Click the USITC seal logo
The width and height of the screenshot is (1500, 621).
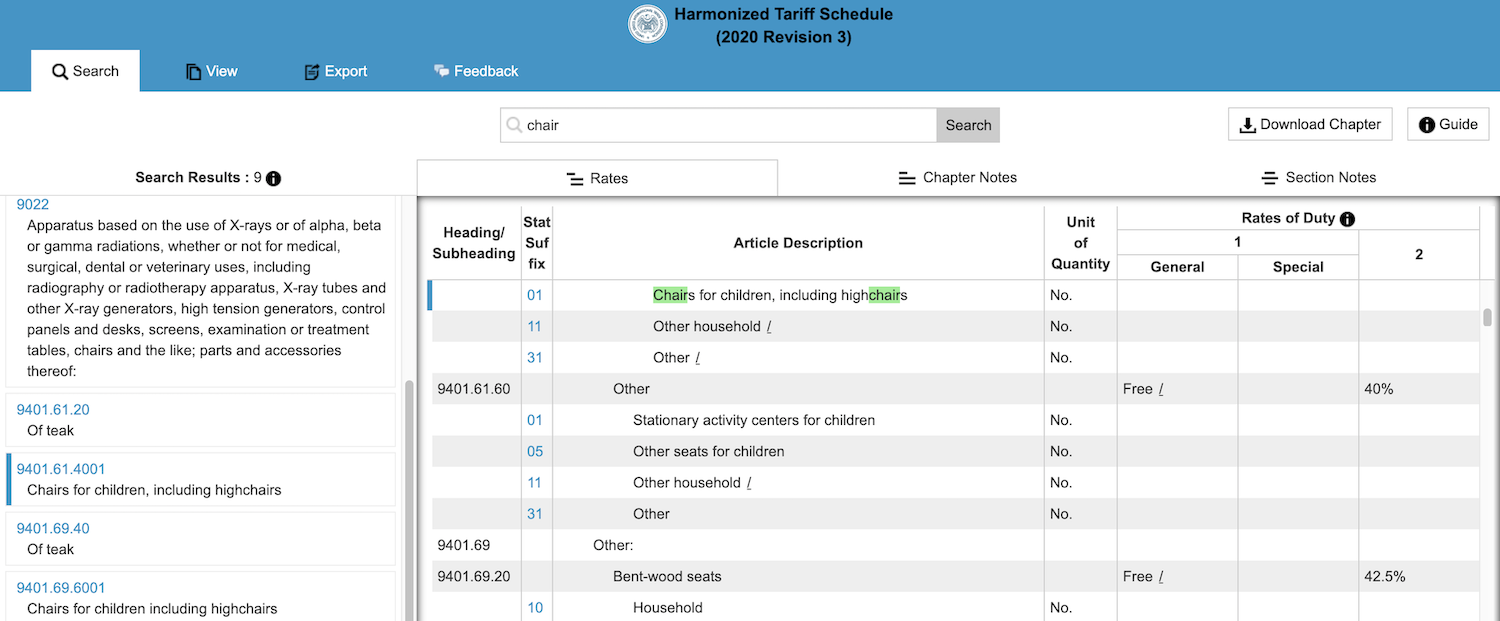pyautogui.click(x=647, y=25)
